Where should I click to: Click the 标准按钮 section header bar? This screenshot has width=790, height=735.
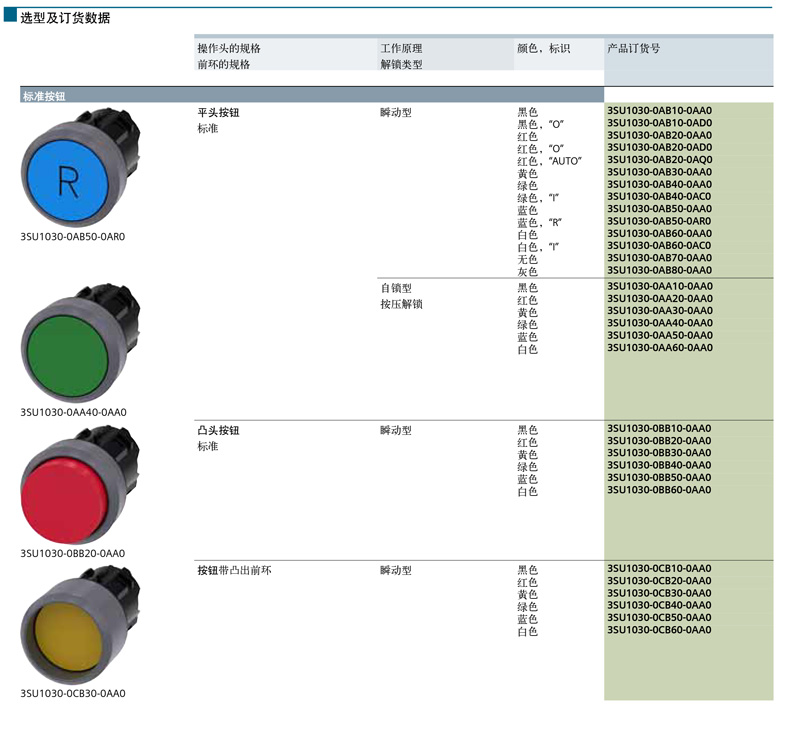click(x=311, y=95)
